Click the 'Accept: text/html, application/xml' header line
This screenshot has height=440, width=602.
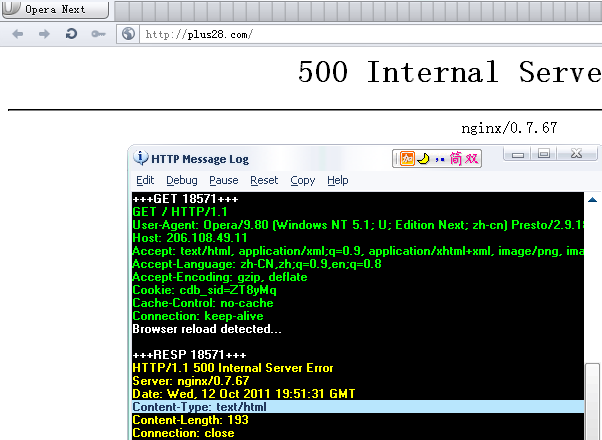coord(358,251)
